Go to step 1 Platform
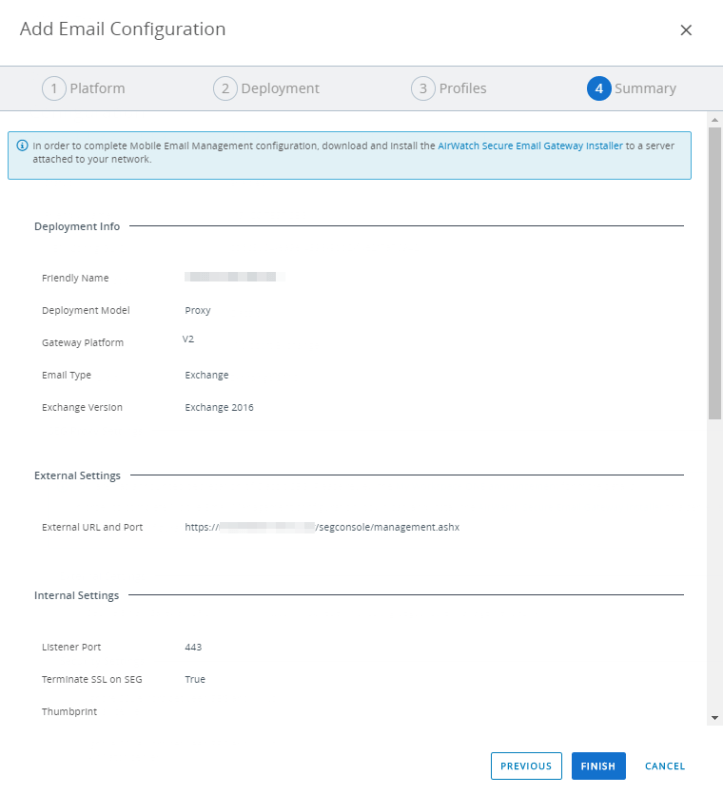Viewport: 723px width, 795px height. 83,88
